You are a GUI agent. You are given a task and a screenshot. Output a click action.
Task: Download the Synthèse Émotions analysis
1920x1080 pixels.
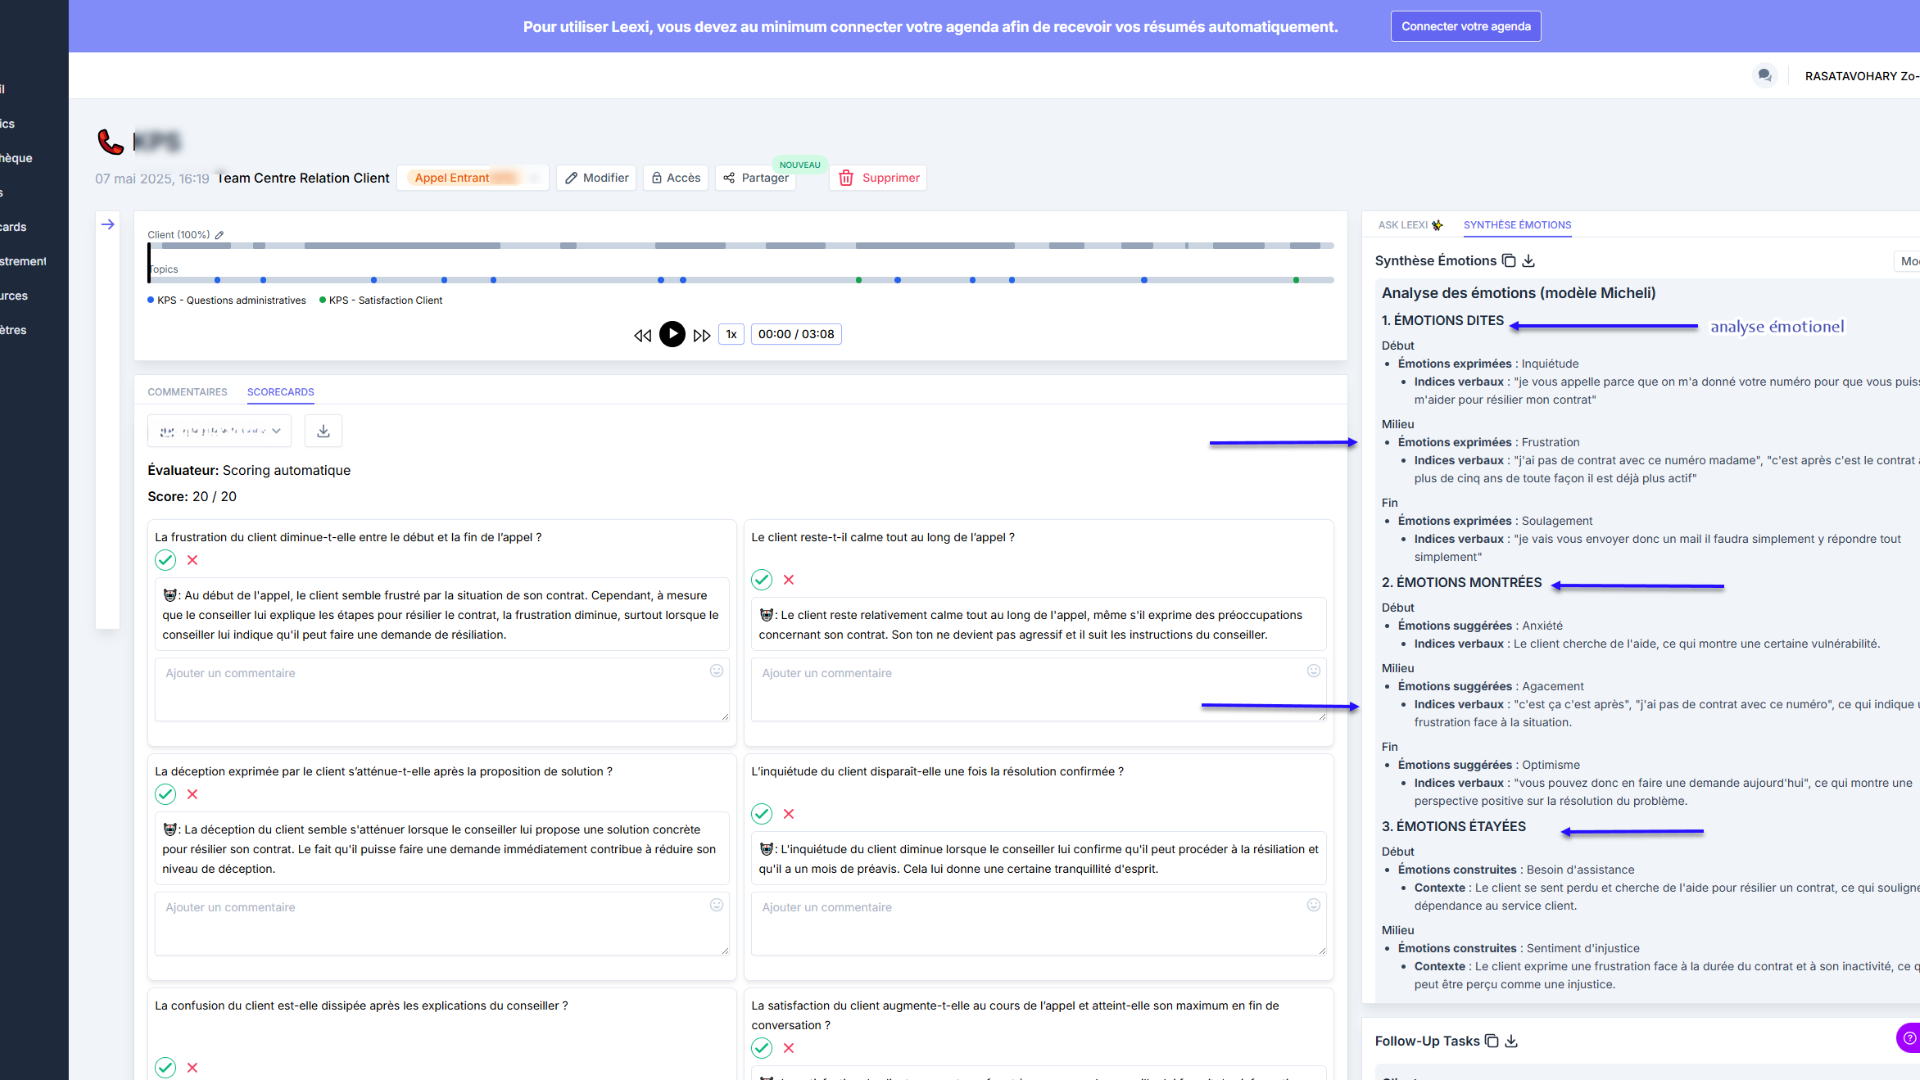point(1527,260)
